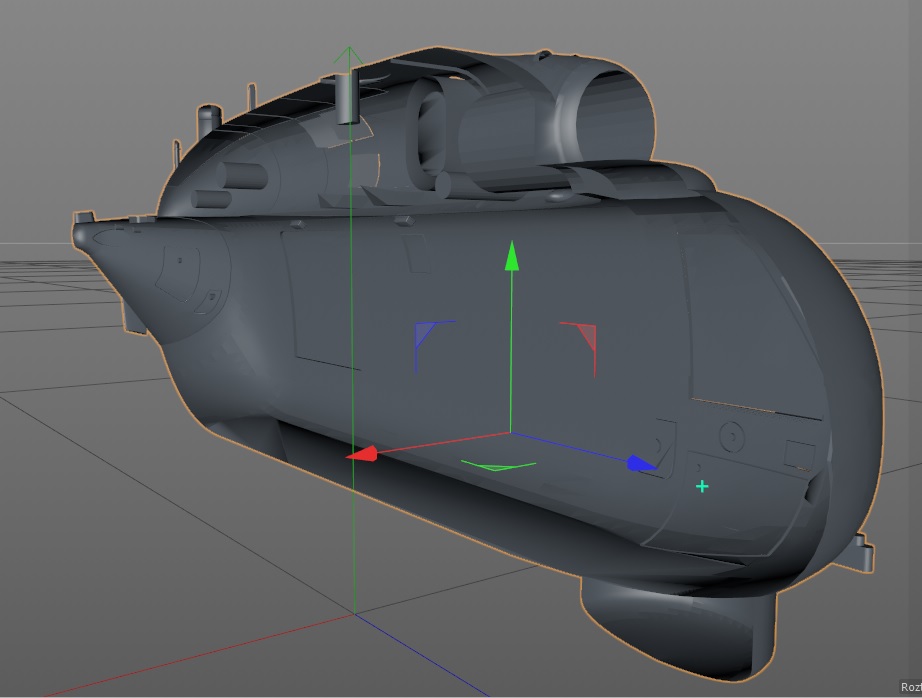Click the pointed nose tip at left end
922x698 pixels.
click(80, 234)
